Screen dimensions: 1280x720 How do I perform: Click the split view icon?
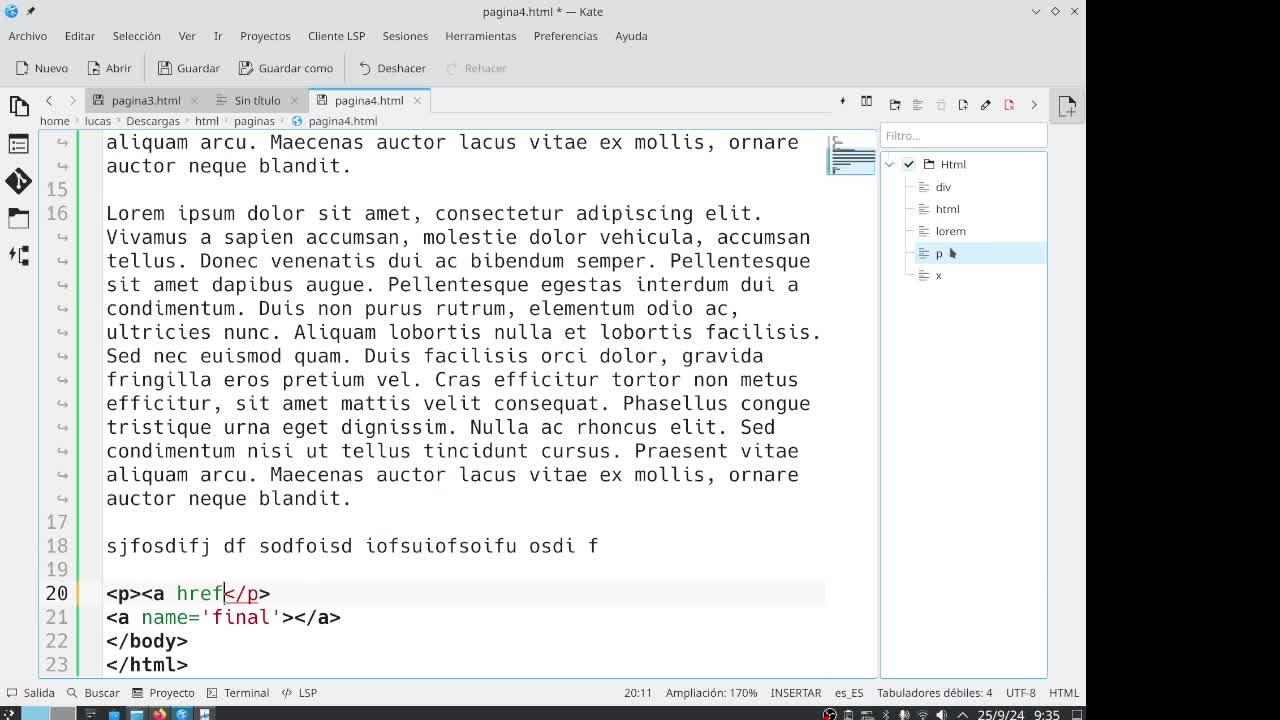866,101
